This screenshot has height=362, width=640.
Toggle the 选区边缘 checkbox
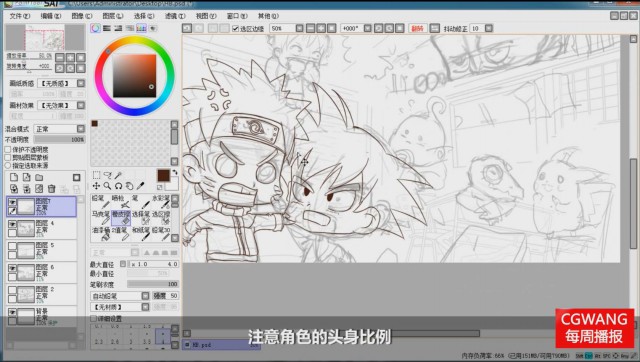point(235,29)
